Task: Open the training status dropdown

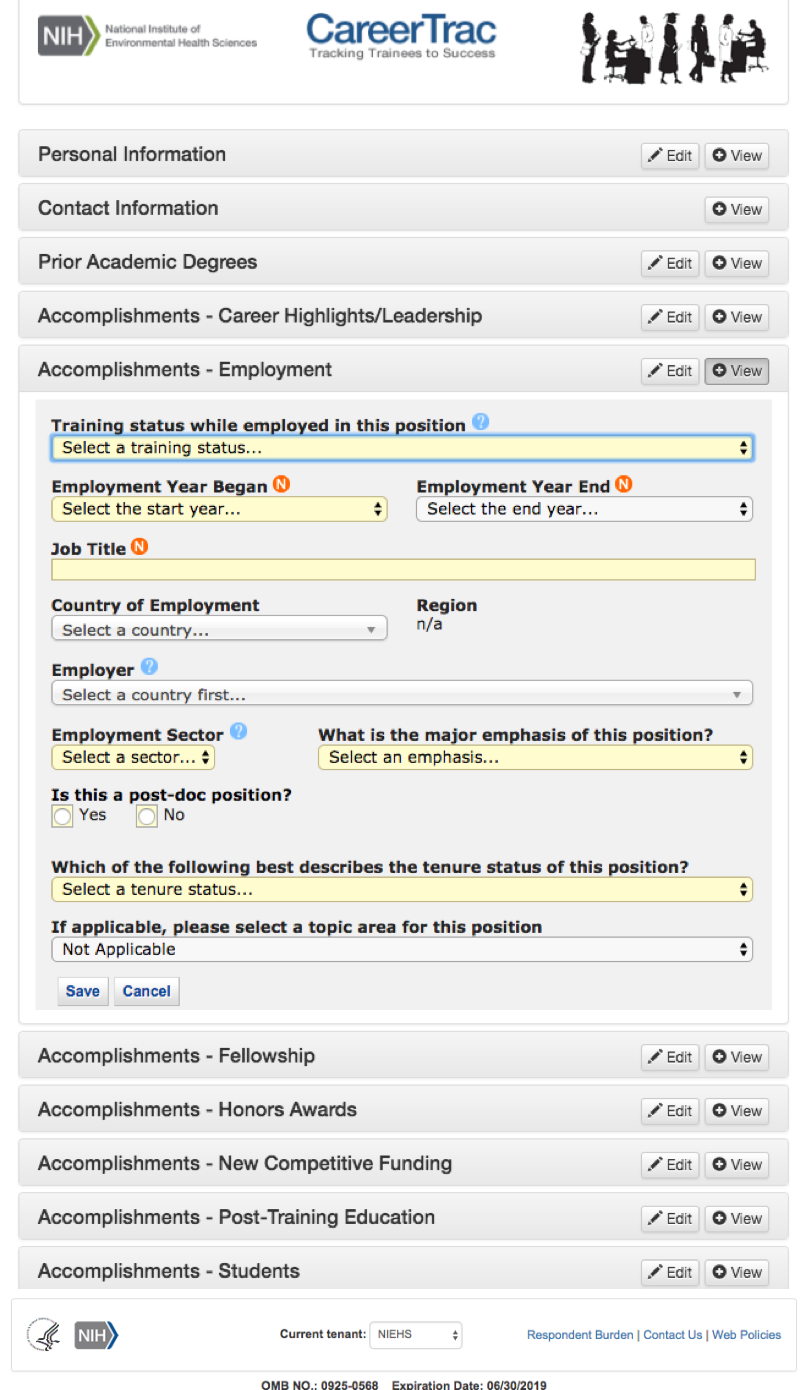Action: pyautogui.click(x=402, y=448)
